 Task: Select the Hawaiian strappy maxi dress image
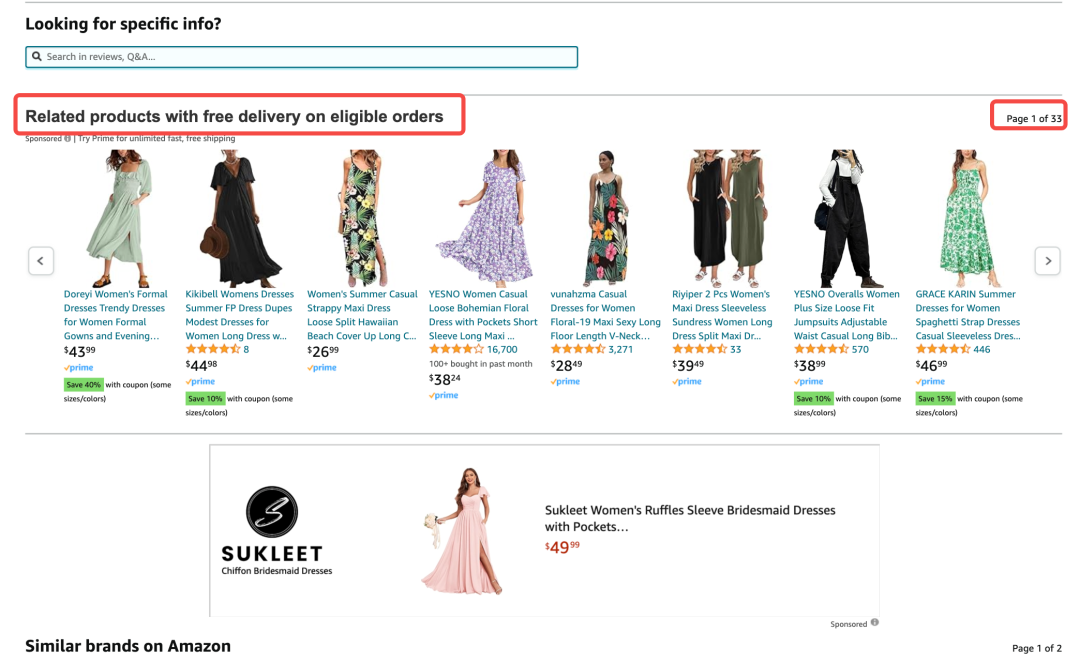[361, 218]
